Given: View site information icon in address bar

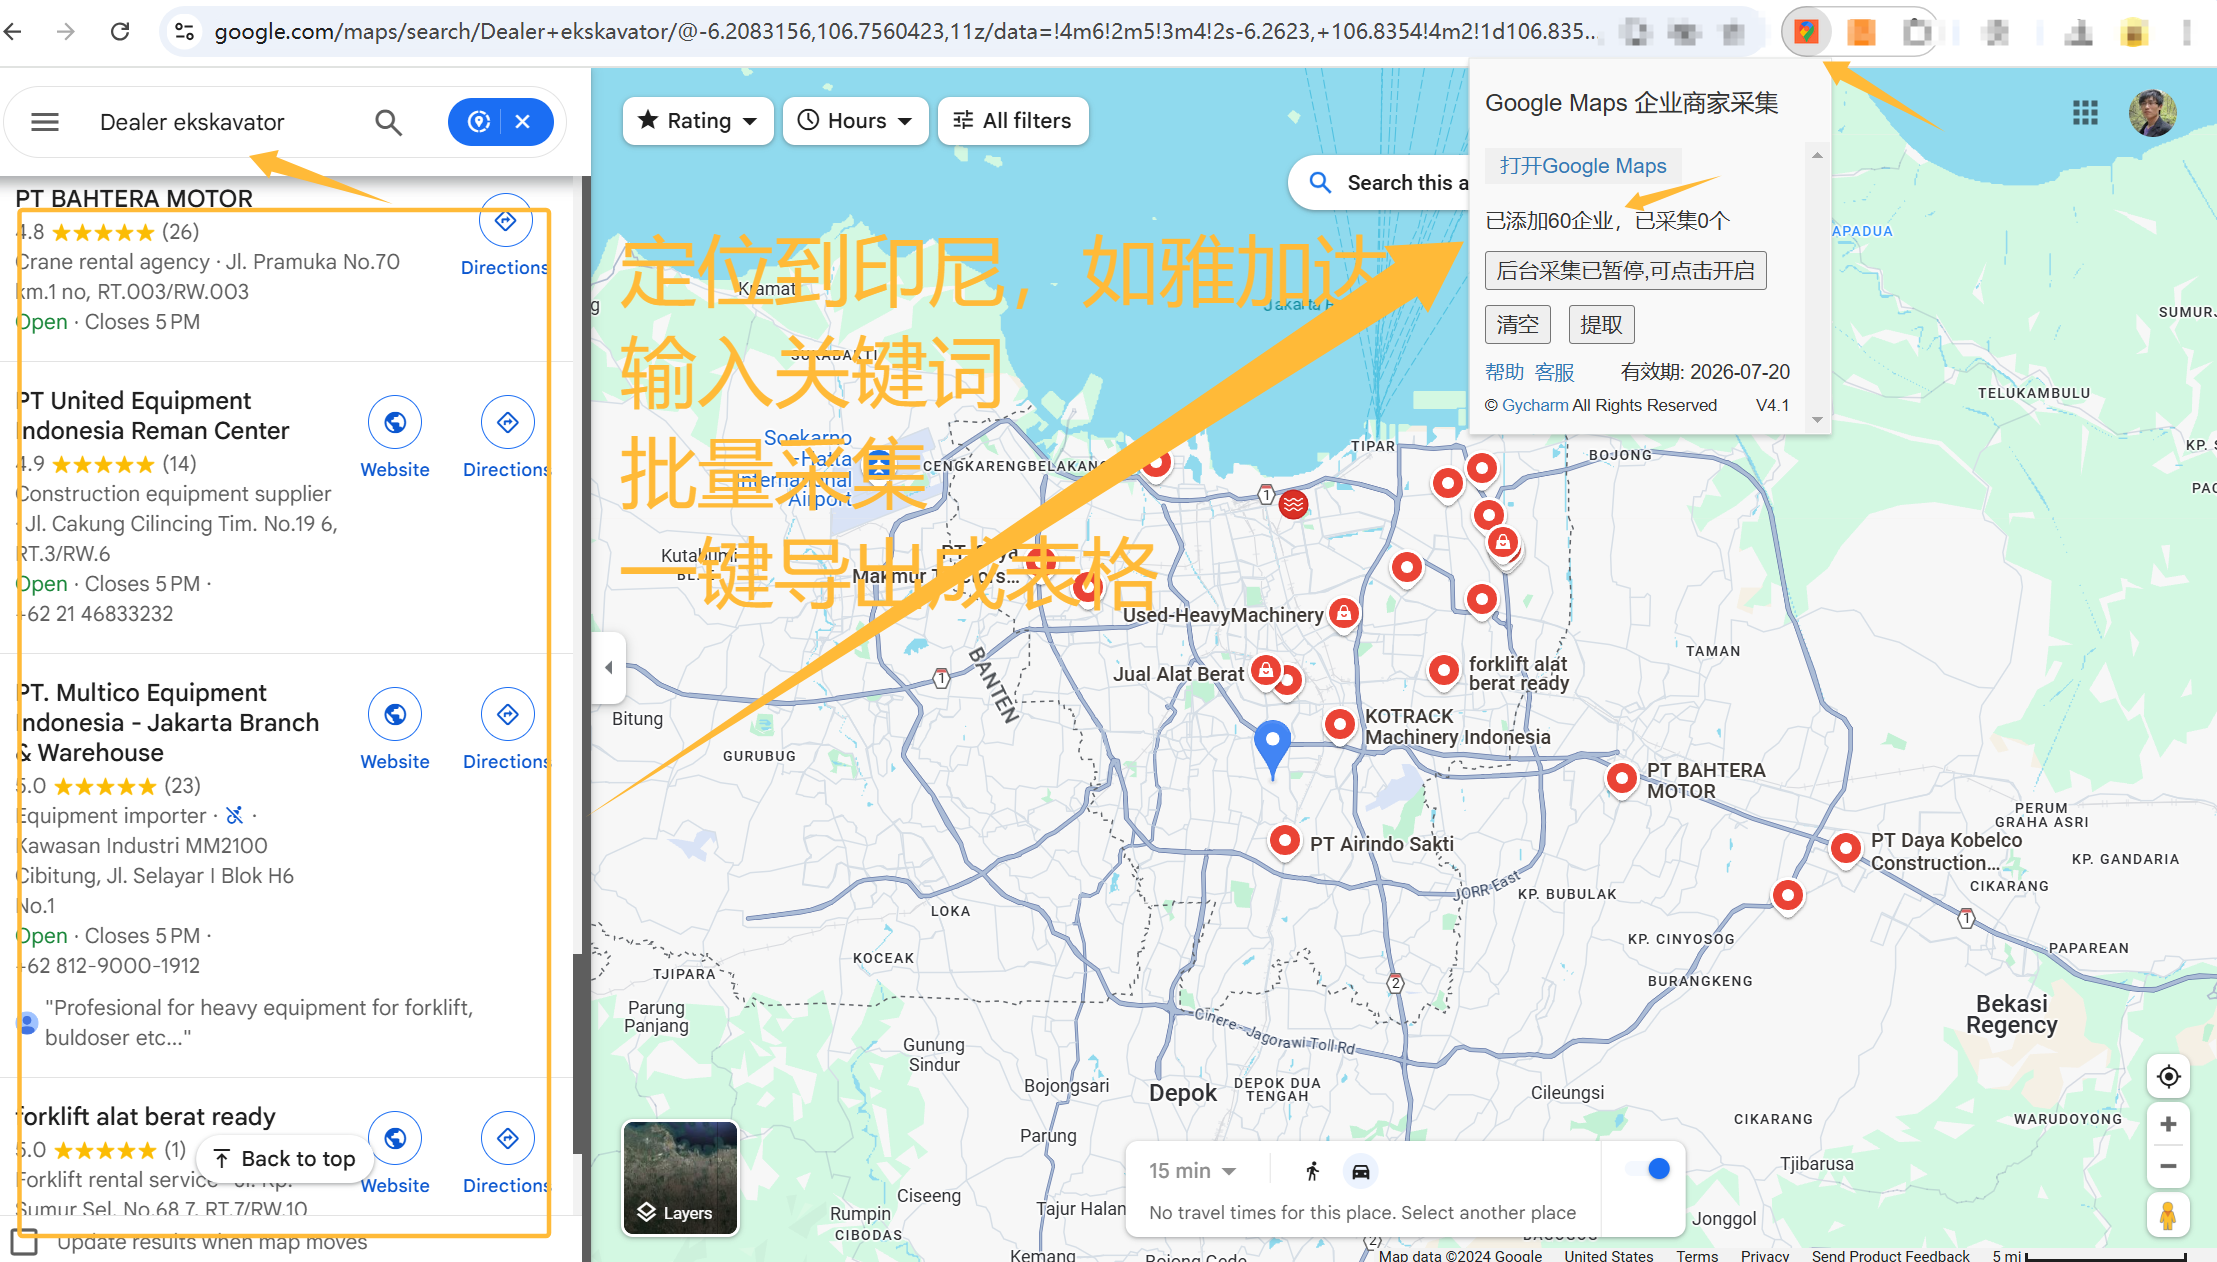Looking at the screenshot, I should coord(184,32).
